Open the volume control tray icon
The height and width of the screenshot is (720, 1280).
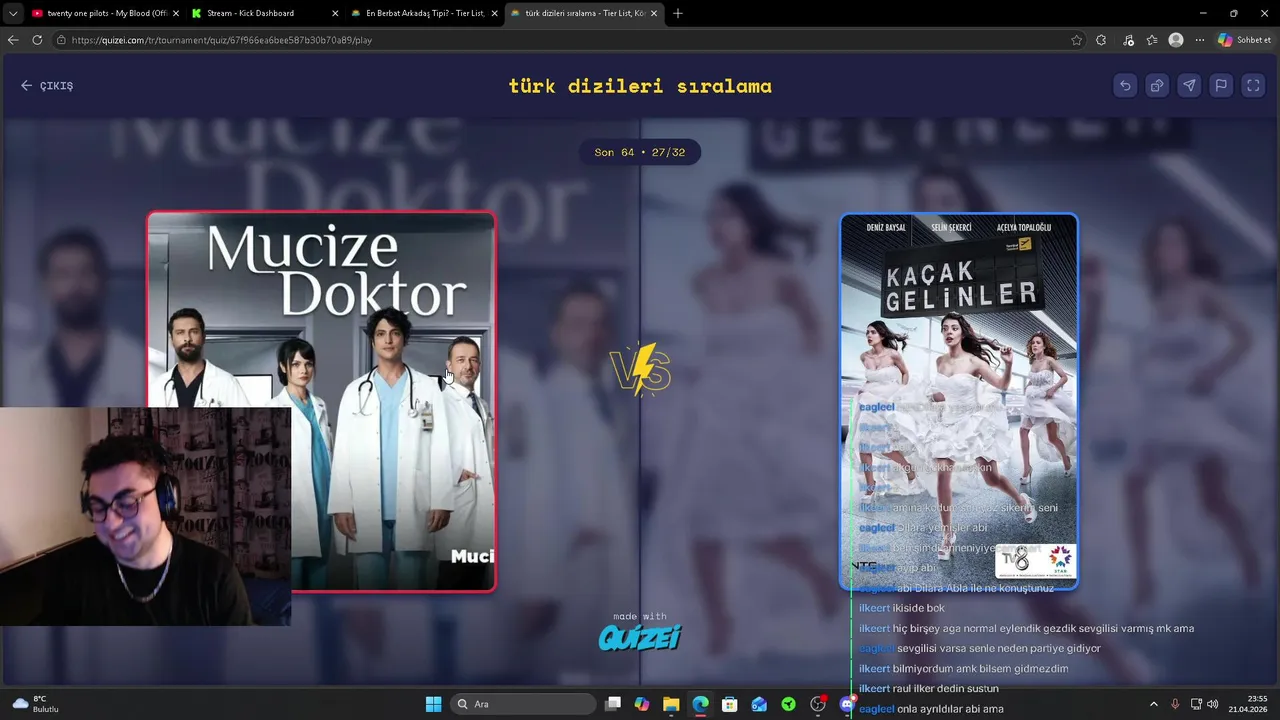click(1213, 704)
